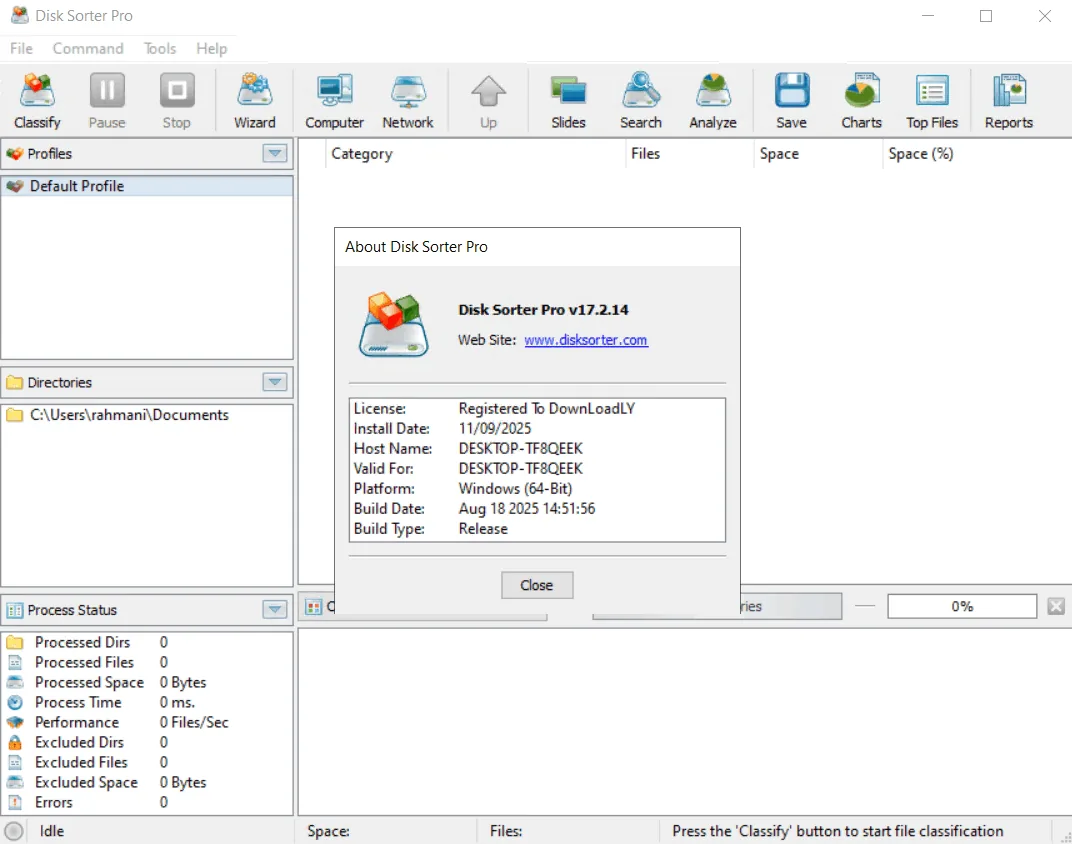Show the Top Files list
1072x844 pixels.
(x=932, y=100)
